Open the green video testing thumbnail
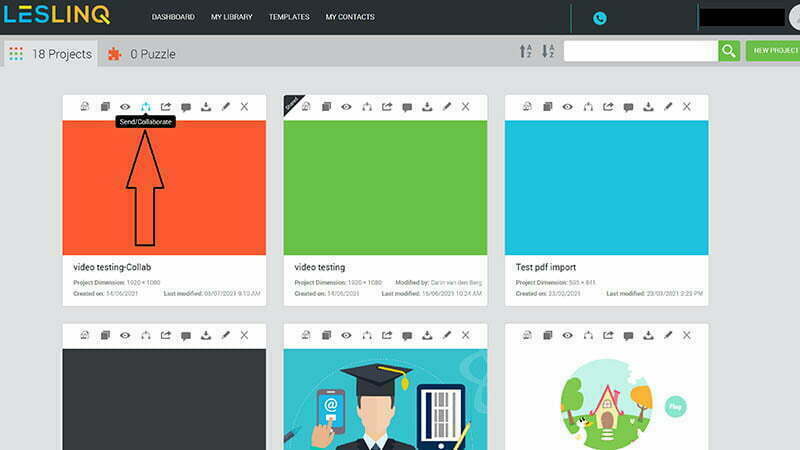Image resolution: width=800 pixels, height=450 pixels. coord(385,187)
